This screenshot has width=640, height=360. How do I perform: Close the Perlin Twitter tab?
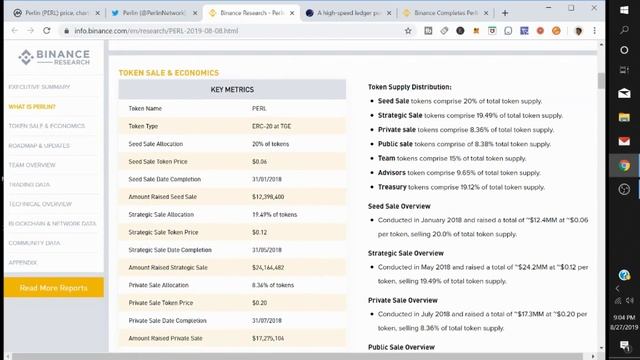195,13
